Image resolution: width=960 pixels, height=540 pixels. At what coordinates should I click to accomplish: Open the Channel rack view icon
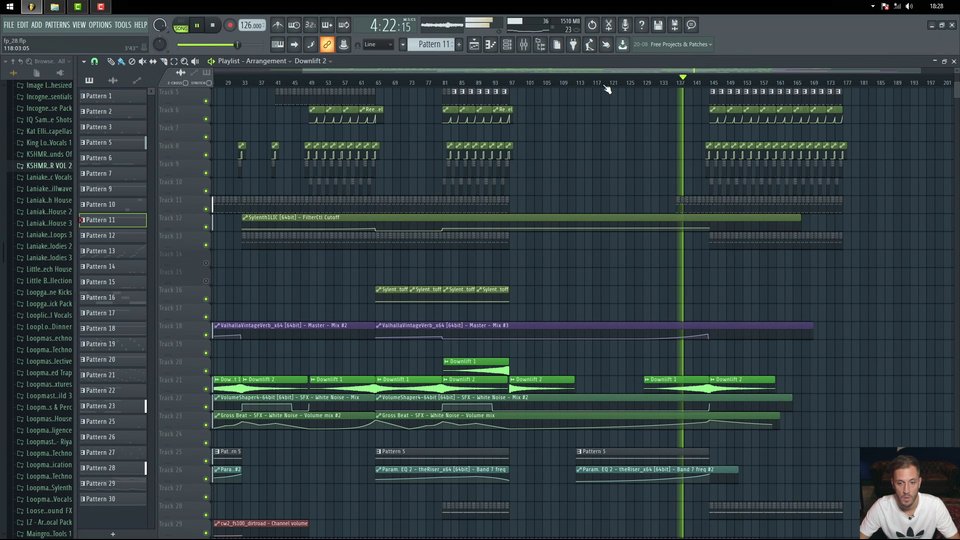point(507,44)
